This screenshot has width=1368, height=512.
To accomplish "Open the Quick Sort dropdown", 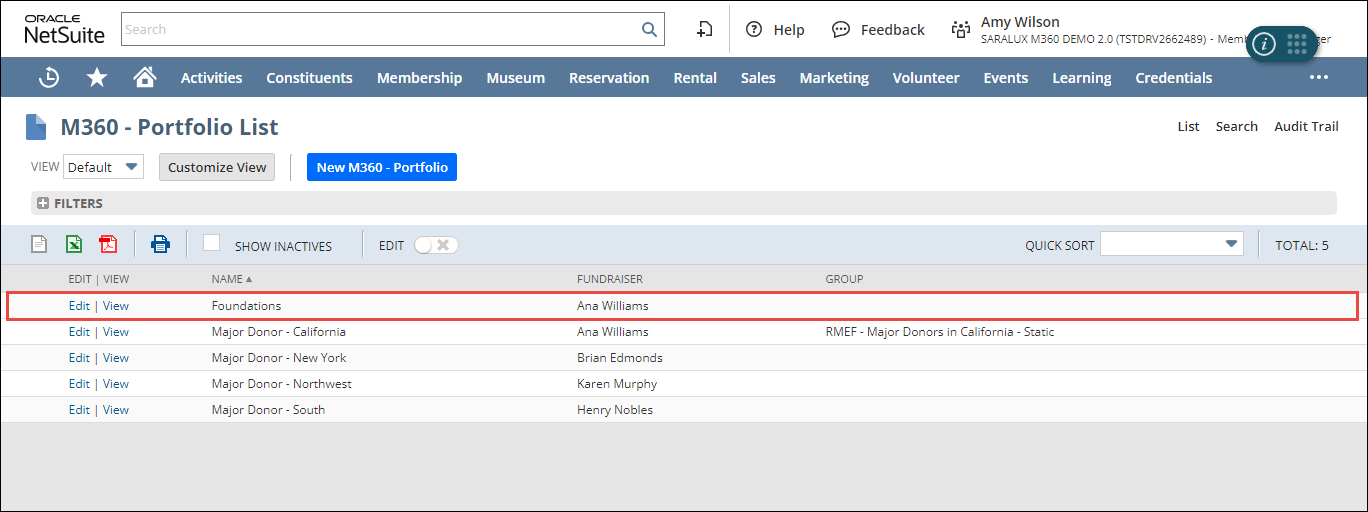I will pos(1171,244).
